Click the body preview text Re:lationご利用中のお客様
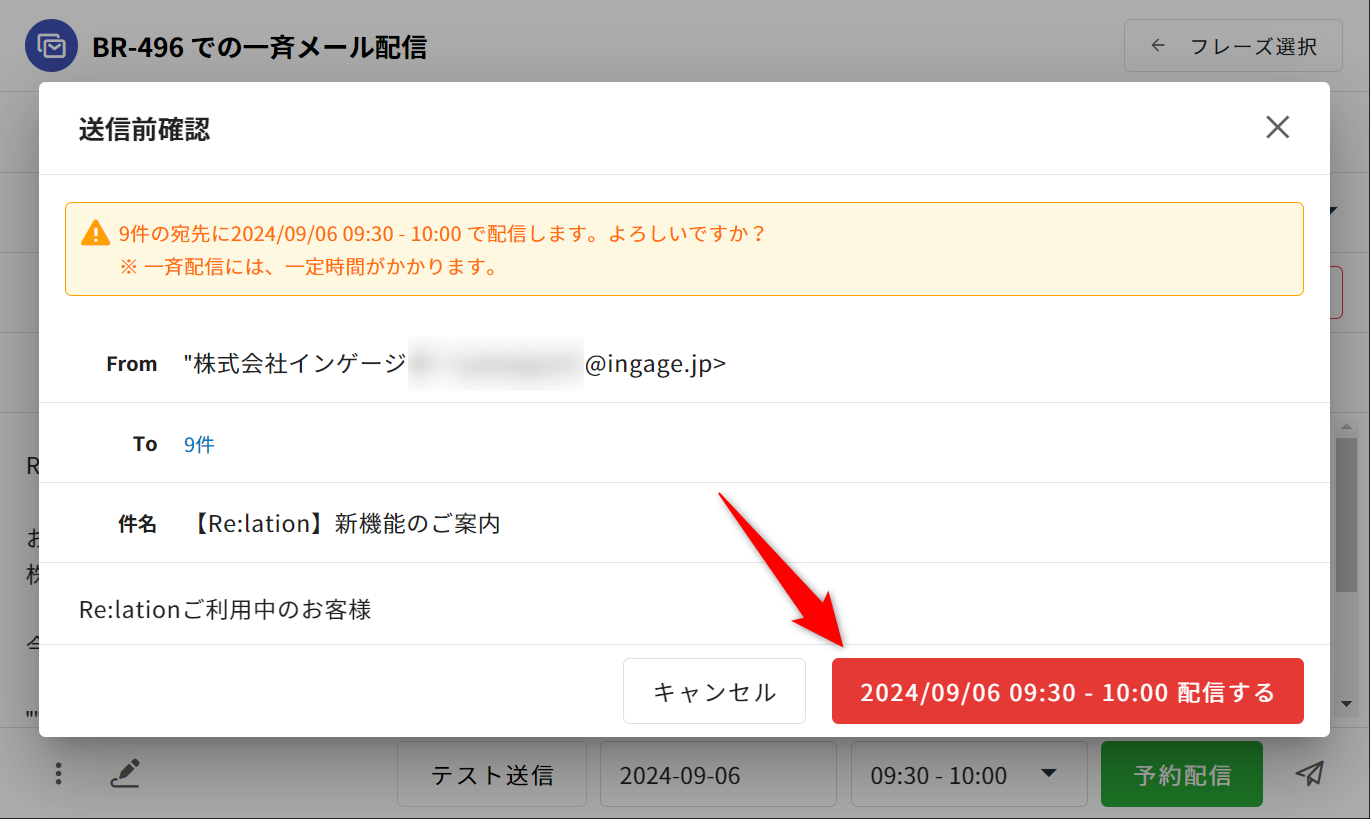Viewport: 1370px width, 819px height. [x=225, y=609]
